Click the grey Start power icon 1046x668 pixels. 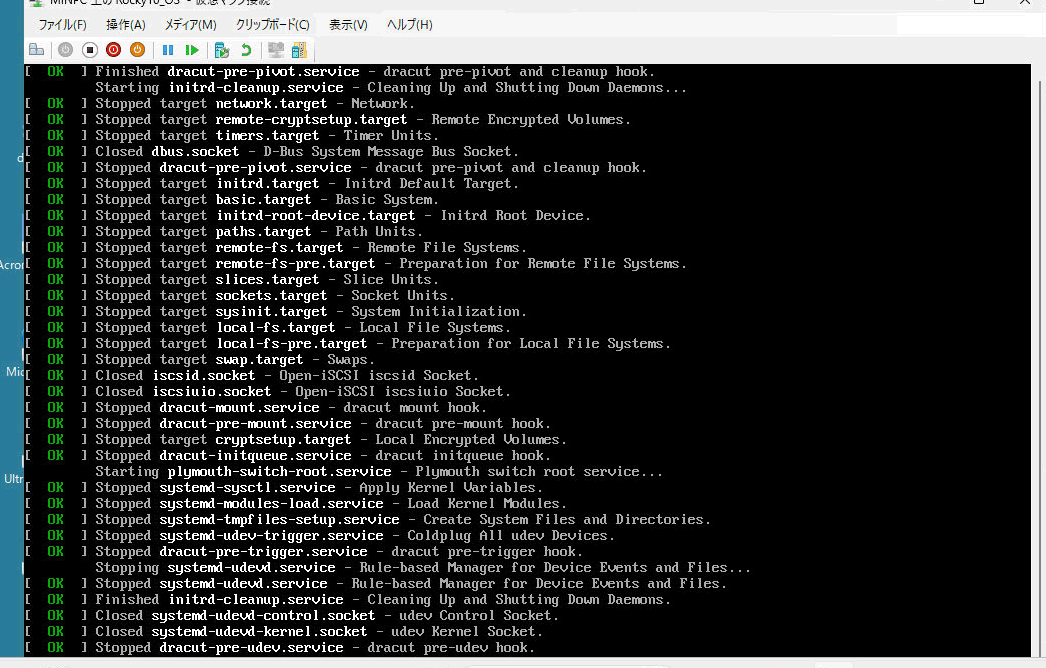pos(65,50)
